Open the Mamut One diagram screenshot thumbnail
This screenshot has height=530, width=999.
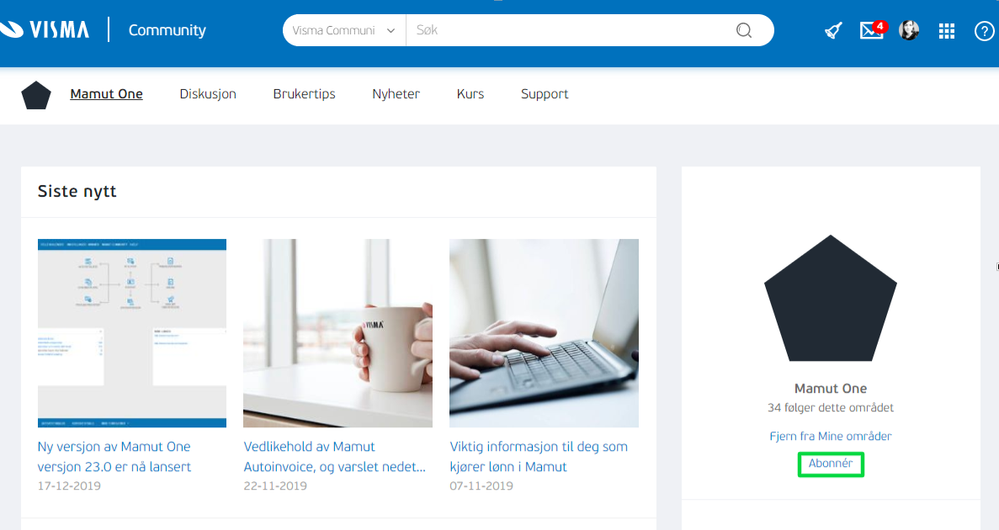click(132, 333)
